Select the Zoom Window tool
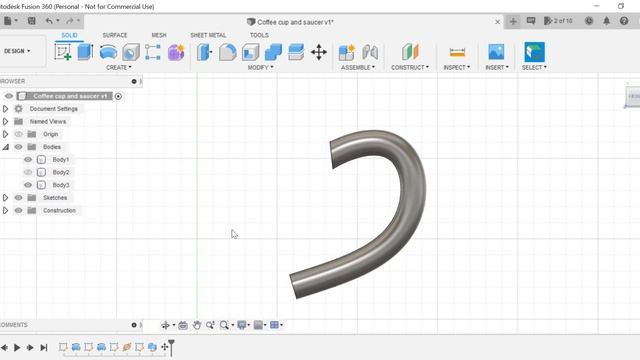The image size is (640, 360). pyautogui.click(x=224, y=325)
